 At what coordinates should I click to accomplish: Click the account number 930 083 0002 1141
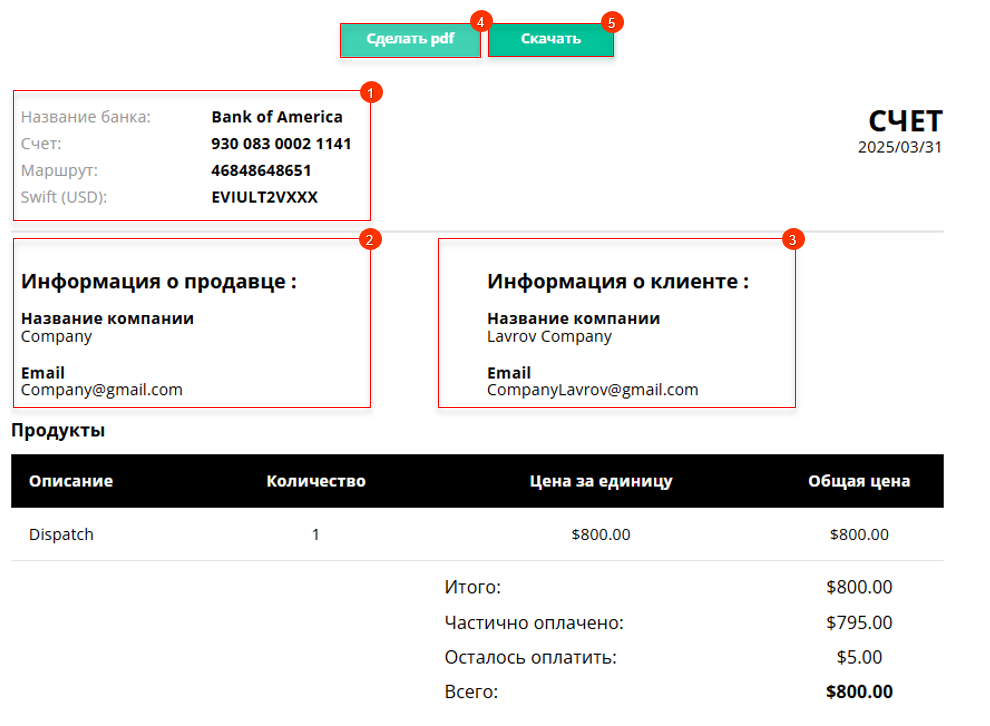(x=281, y=144)
